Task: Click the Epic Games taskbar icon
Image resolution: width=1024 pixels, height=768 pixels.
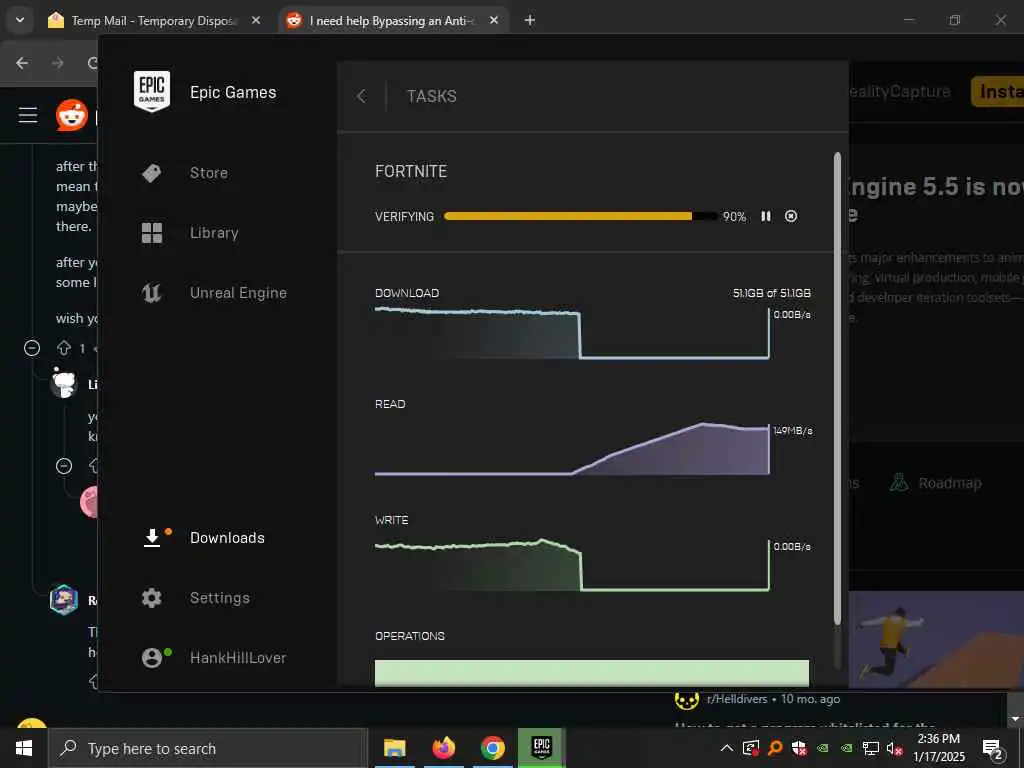Action: [541, 748]
